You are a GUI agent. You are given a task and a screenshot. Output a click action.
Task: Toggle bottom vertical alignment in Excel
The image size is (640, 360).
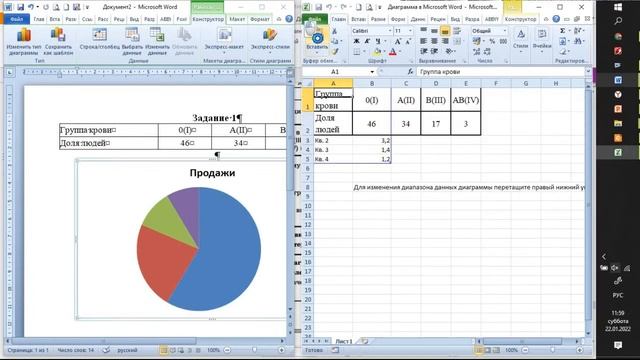(445, 31)
